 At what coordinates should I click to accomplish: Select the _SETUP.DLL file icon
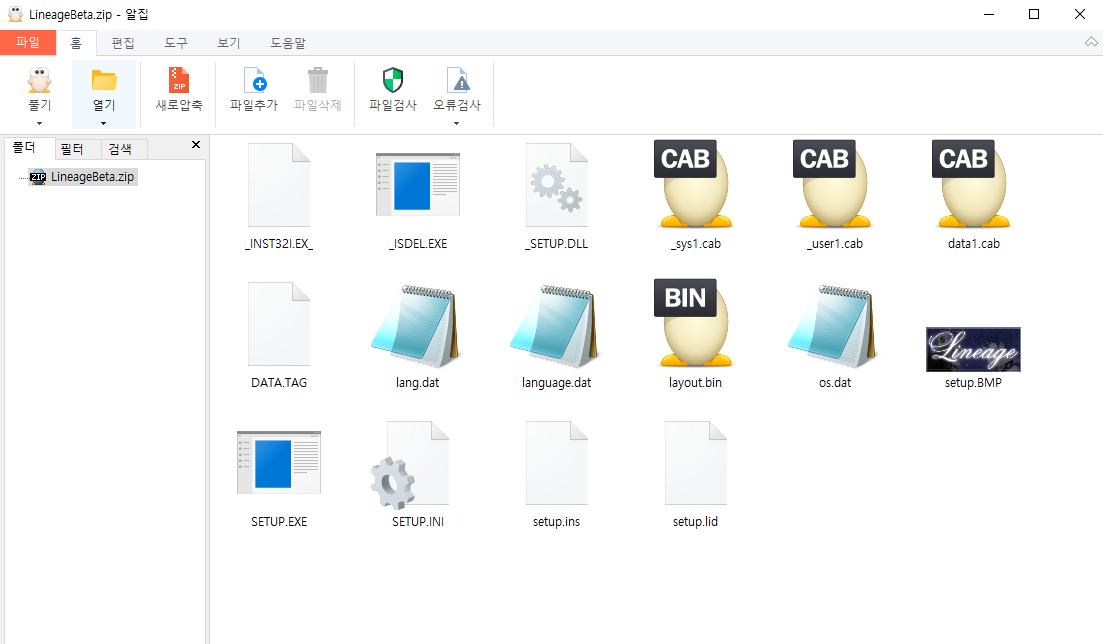pos(556,185)
